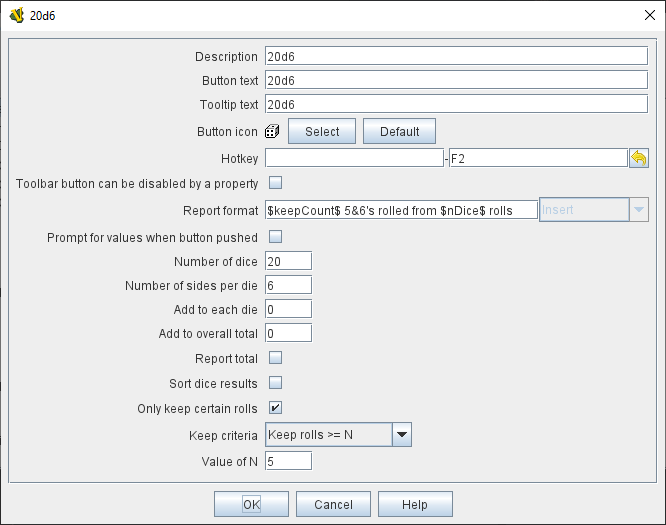Open the Keep criteria dropdown
Image resolution: width=666 pixels, height=525 pixels.
[401, 435]
